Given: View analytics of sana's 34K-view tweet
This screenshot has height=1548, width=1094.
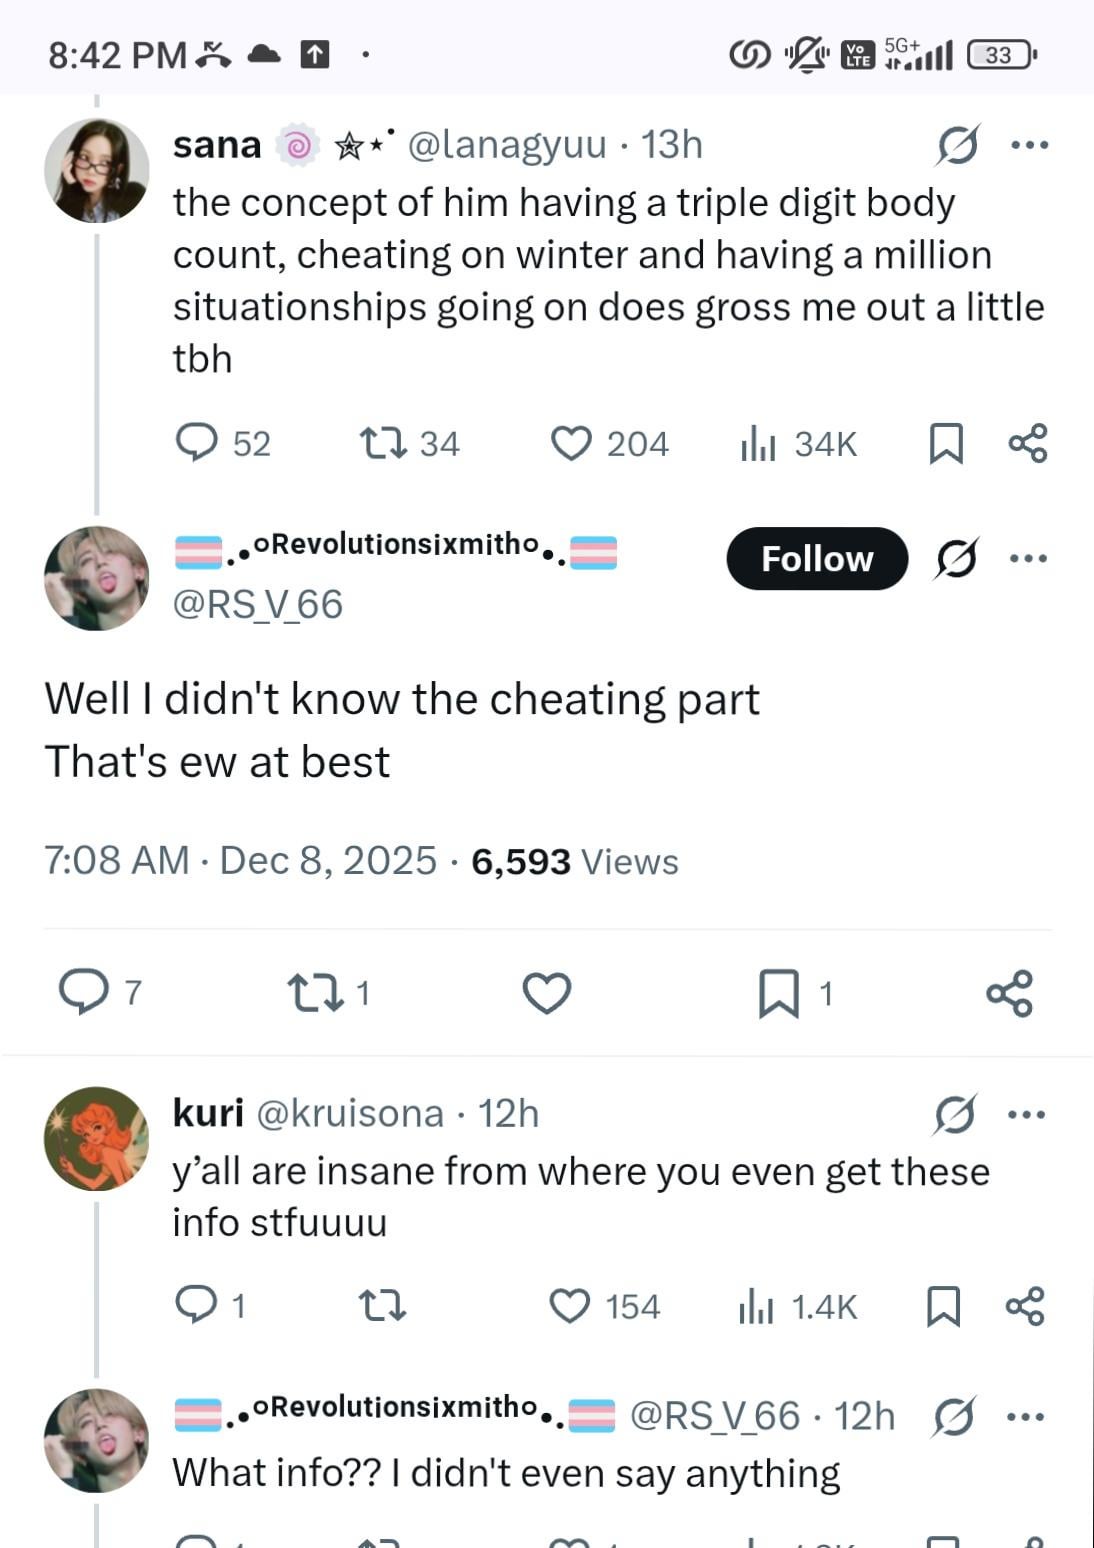Looking at the screenshot, I should click(758, 443).
